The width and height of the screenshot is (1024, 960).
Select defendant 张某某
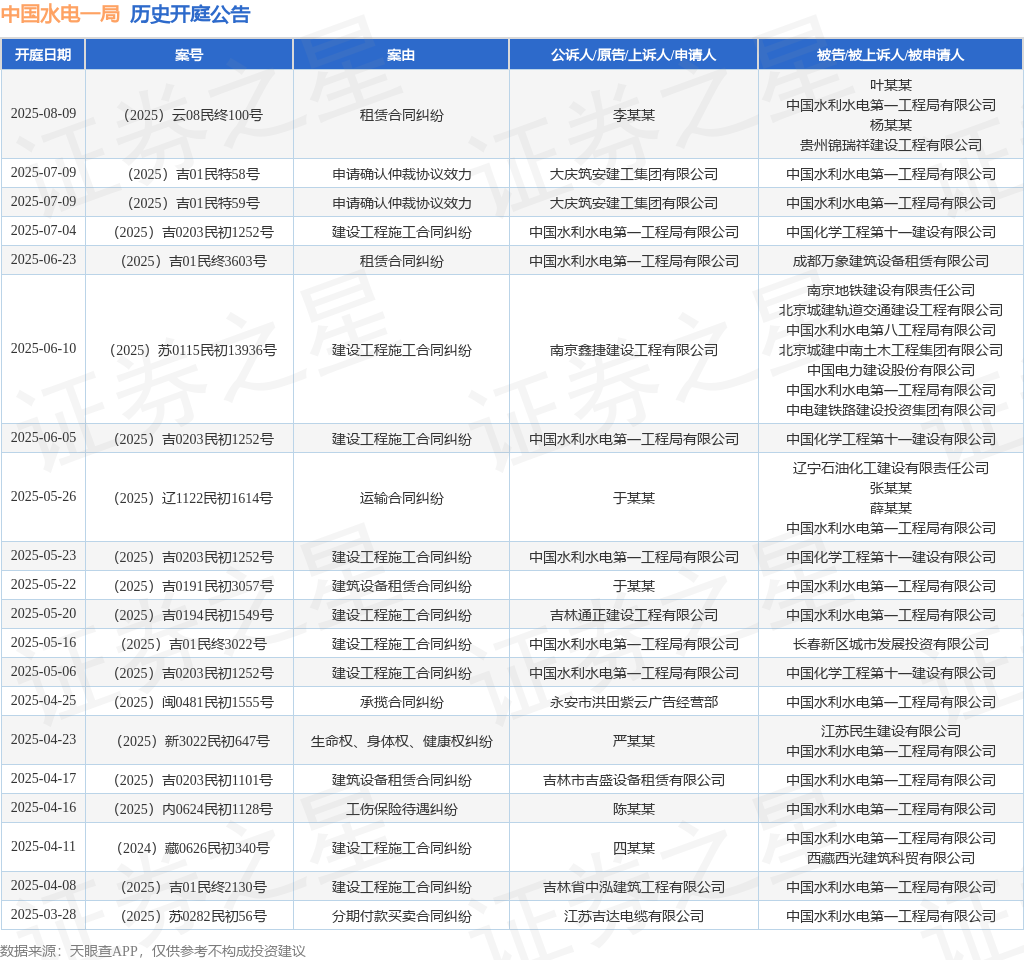(x=891, y=488)
